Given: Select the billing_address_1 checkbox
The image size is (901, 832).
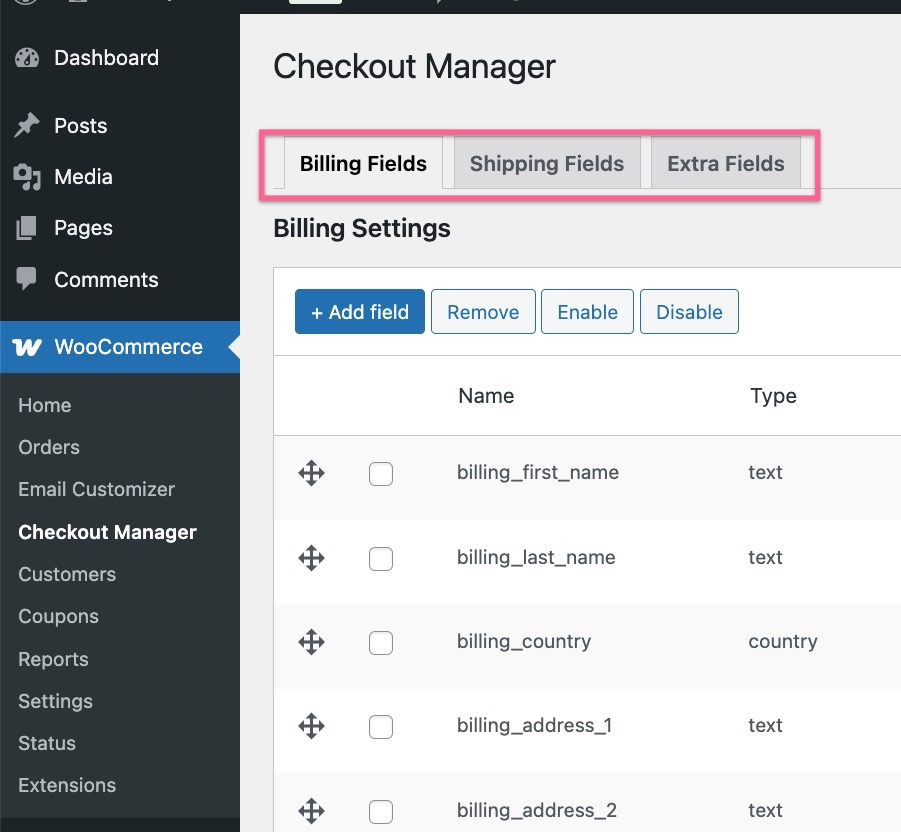Looking at the screenshot, I should click(381, 726).
